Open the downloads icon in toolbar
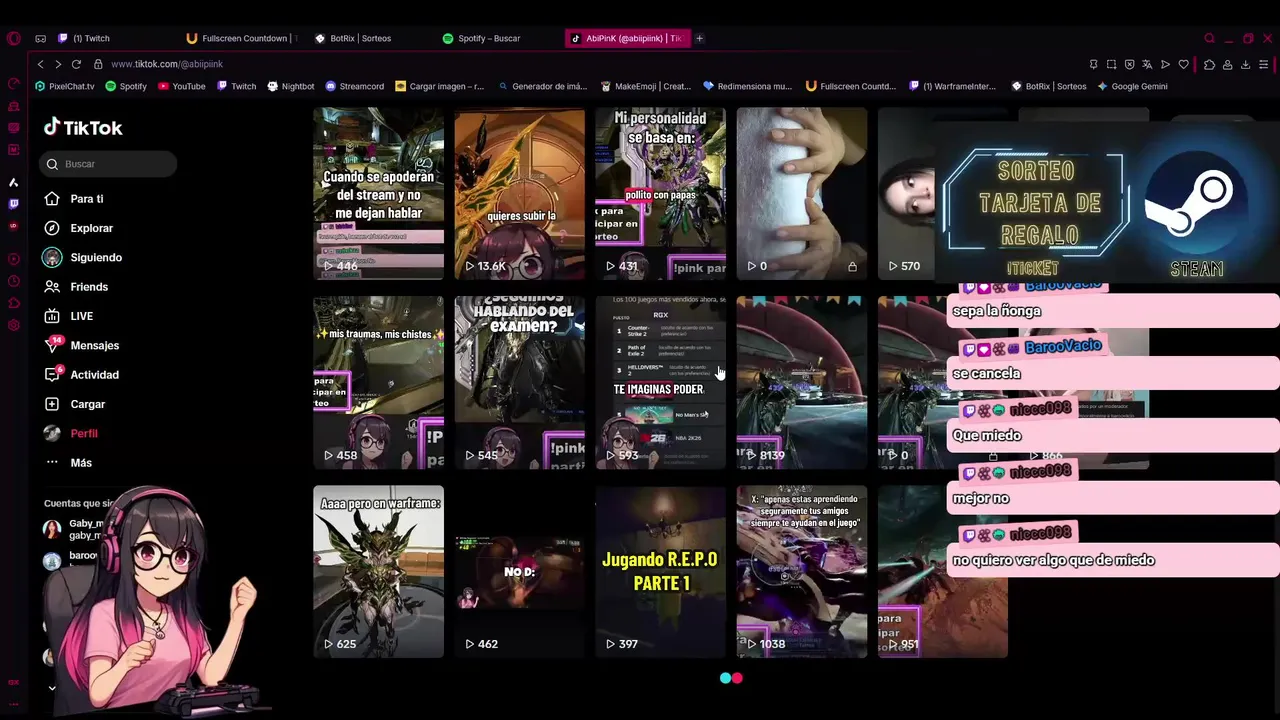This screenshot has height=720, width=1280. coord(1245,64)
